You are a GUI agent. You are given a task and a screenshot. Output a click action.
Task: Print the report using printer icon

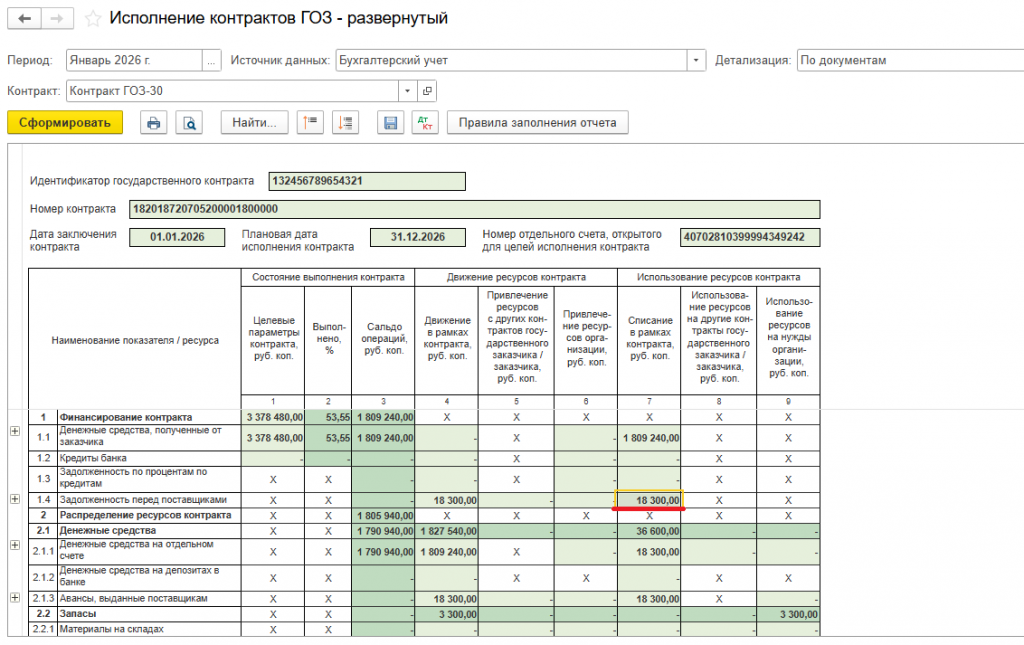153,123
